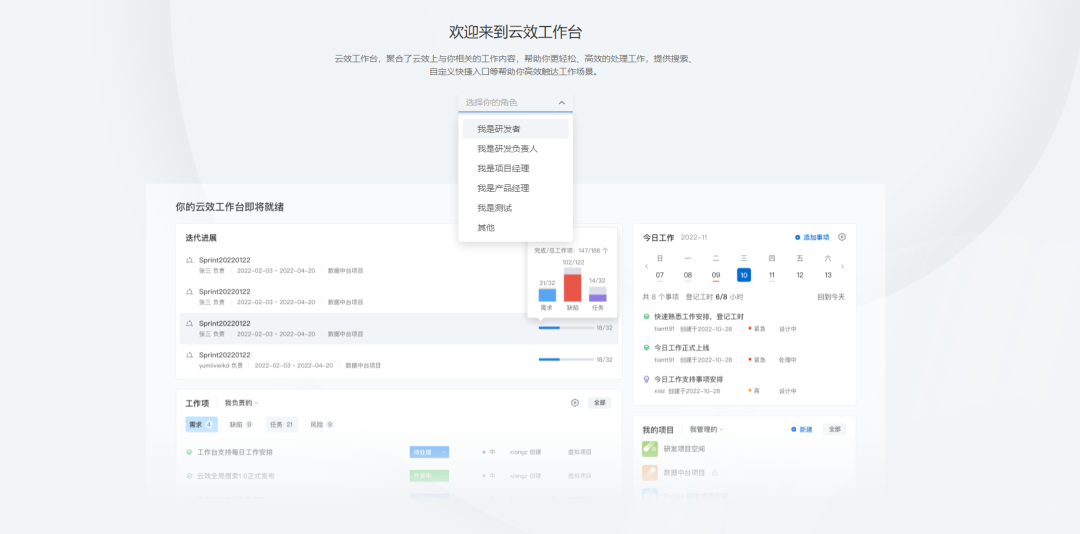This screenshot has width=1080, height=534.
Task: Open the settings gear in the 今日工作 panel
Action: (842, 237)
